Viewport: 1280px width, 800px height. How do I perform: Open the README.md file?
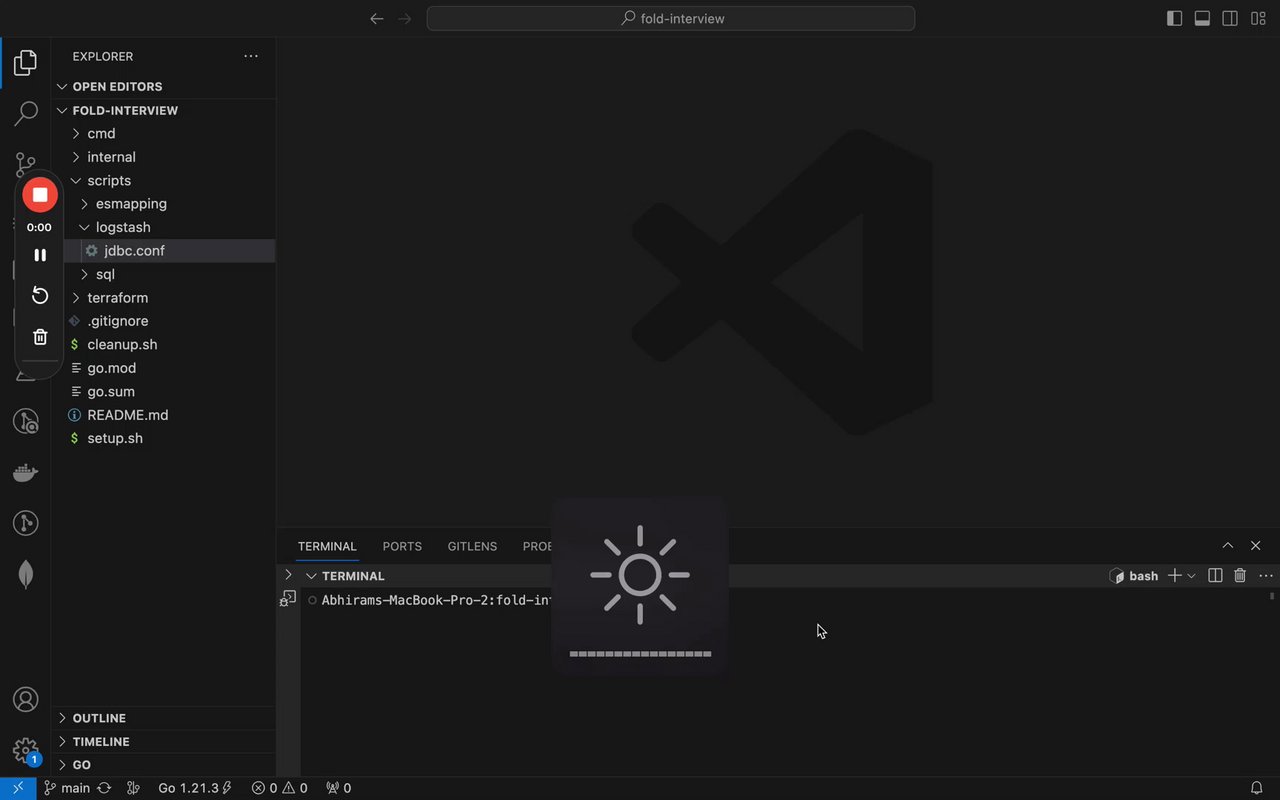[164, 415]
